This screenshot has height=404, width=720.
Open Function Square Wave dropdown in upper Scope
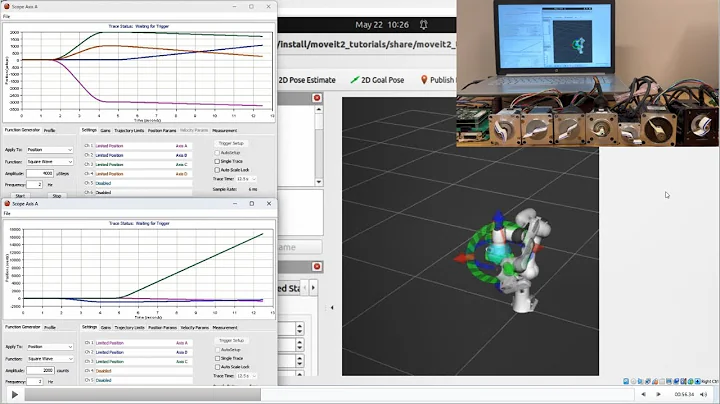click(x=50, y=162)
